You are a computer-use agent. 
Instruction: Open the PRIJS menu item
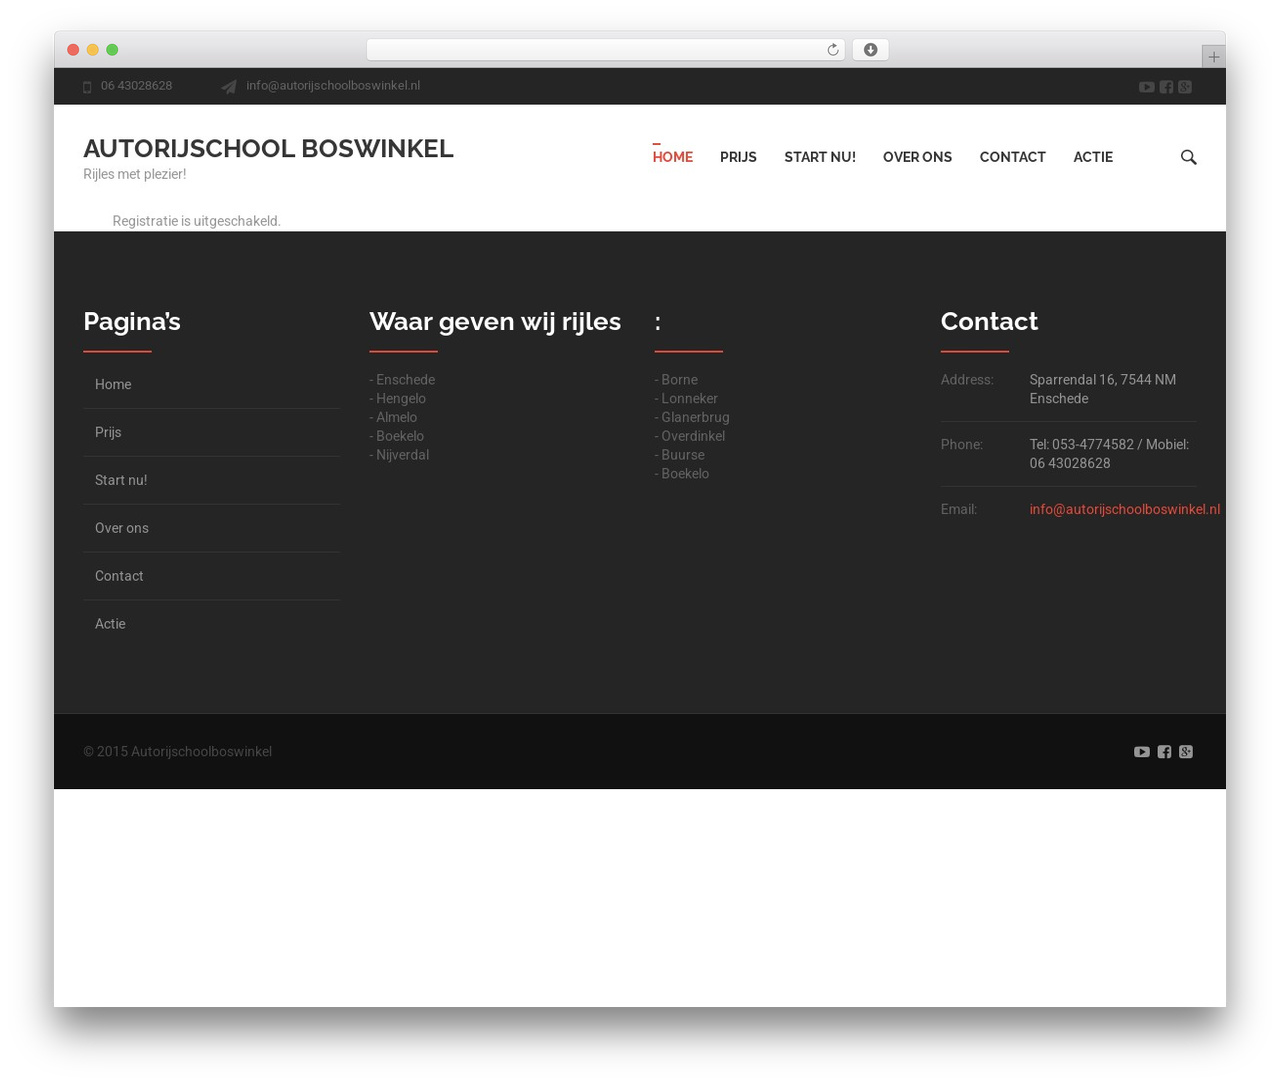738,157
